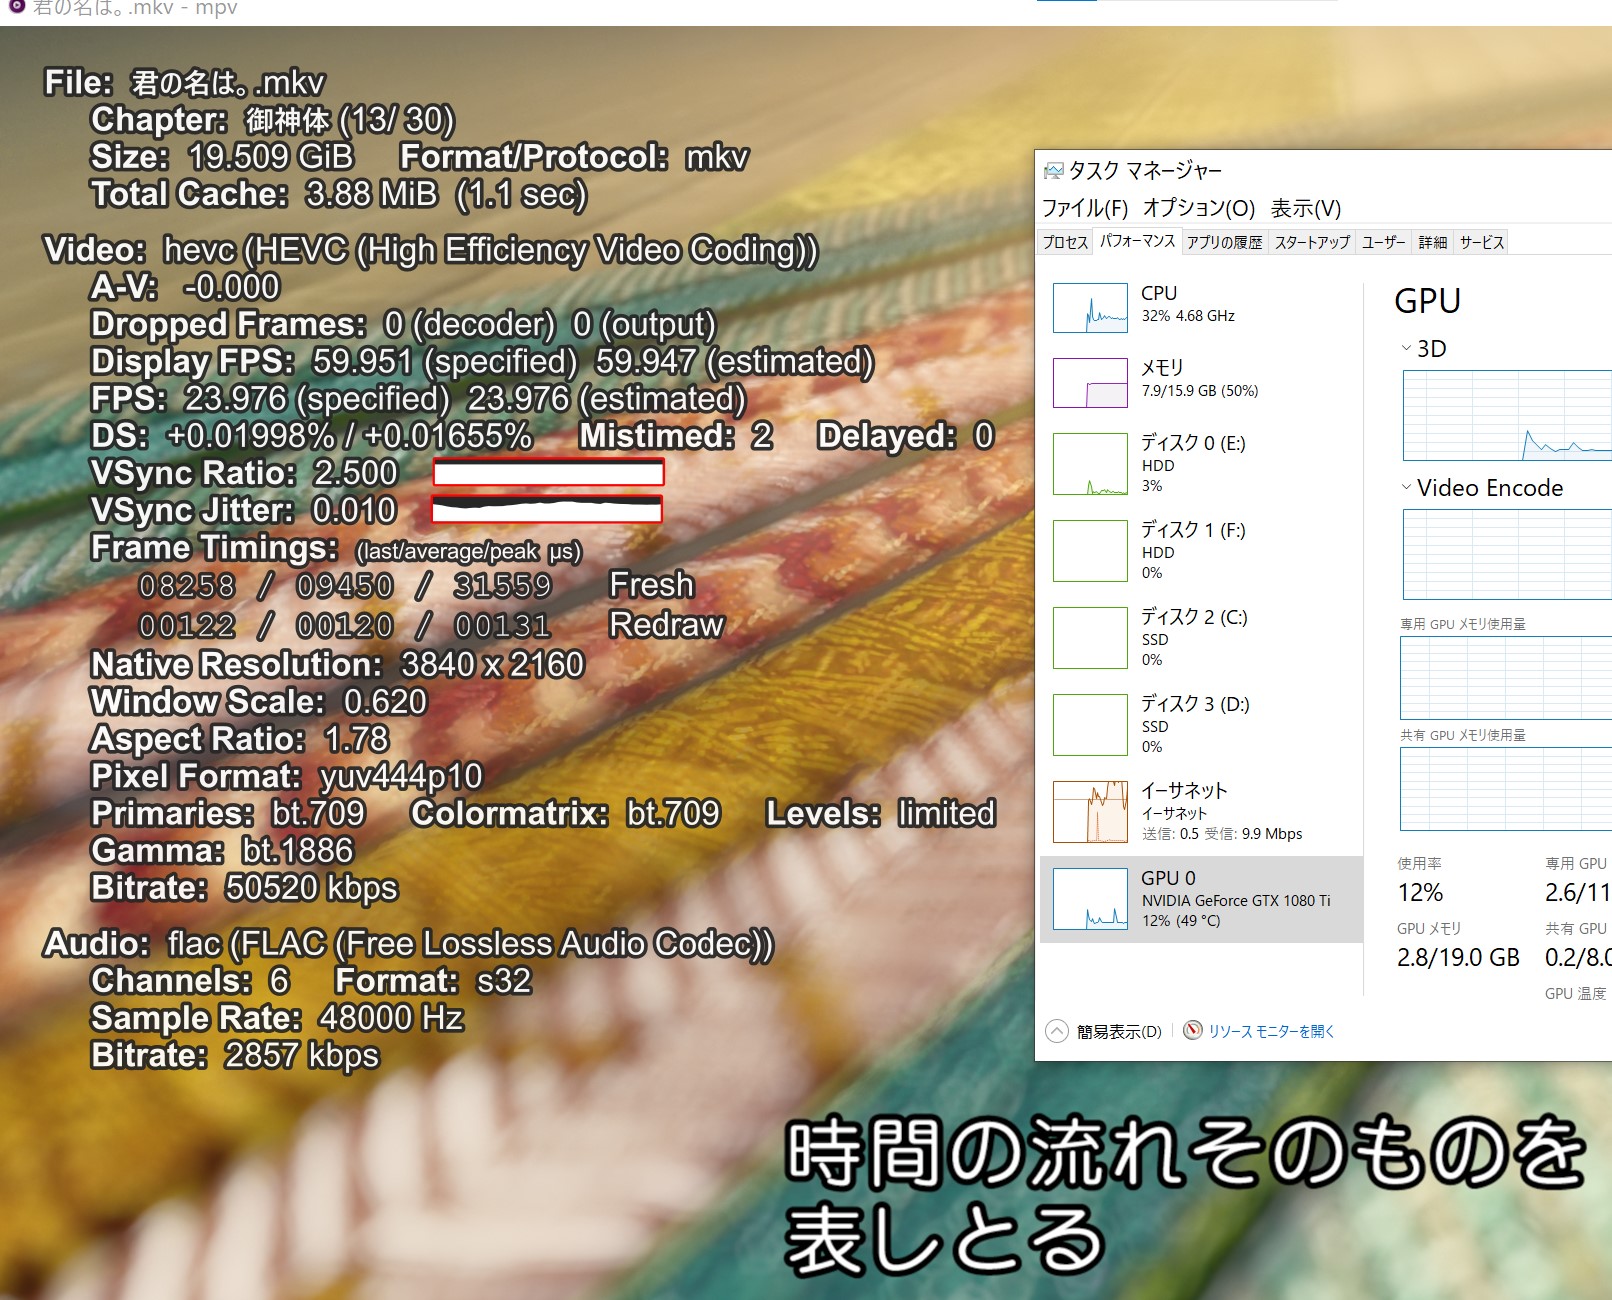Click the 3D GPU usage graph
Viewport: 1612px width, 1300px height.
[x=1507, y=415]
